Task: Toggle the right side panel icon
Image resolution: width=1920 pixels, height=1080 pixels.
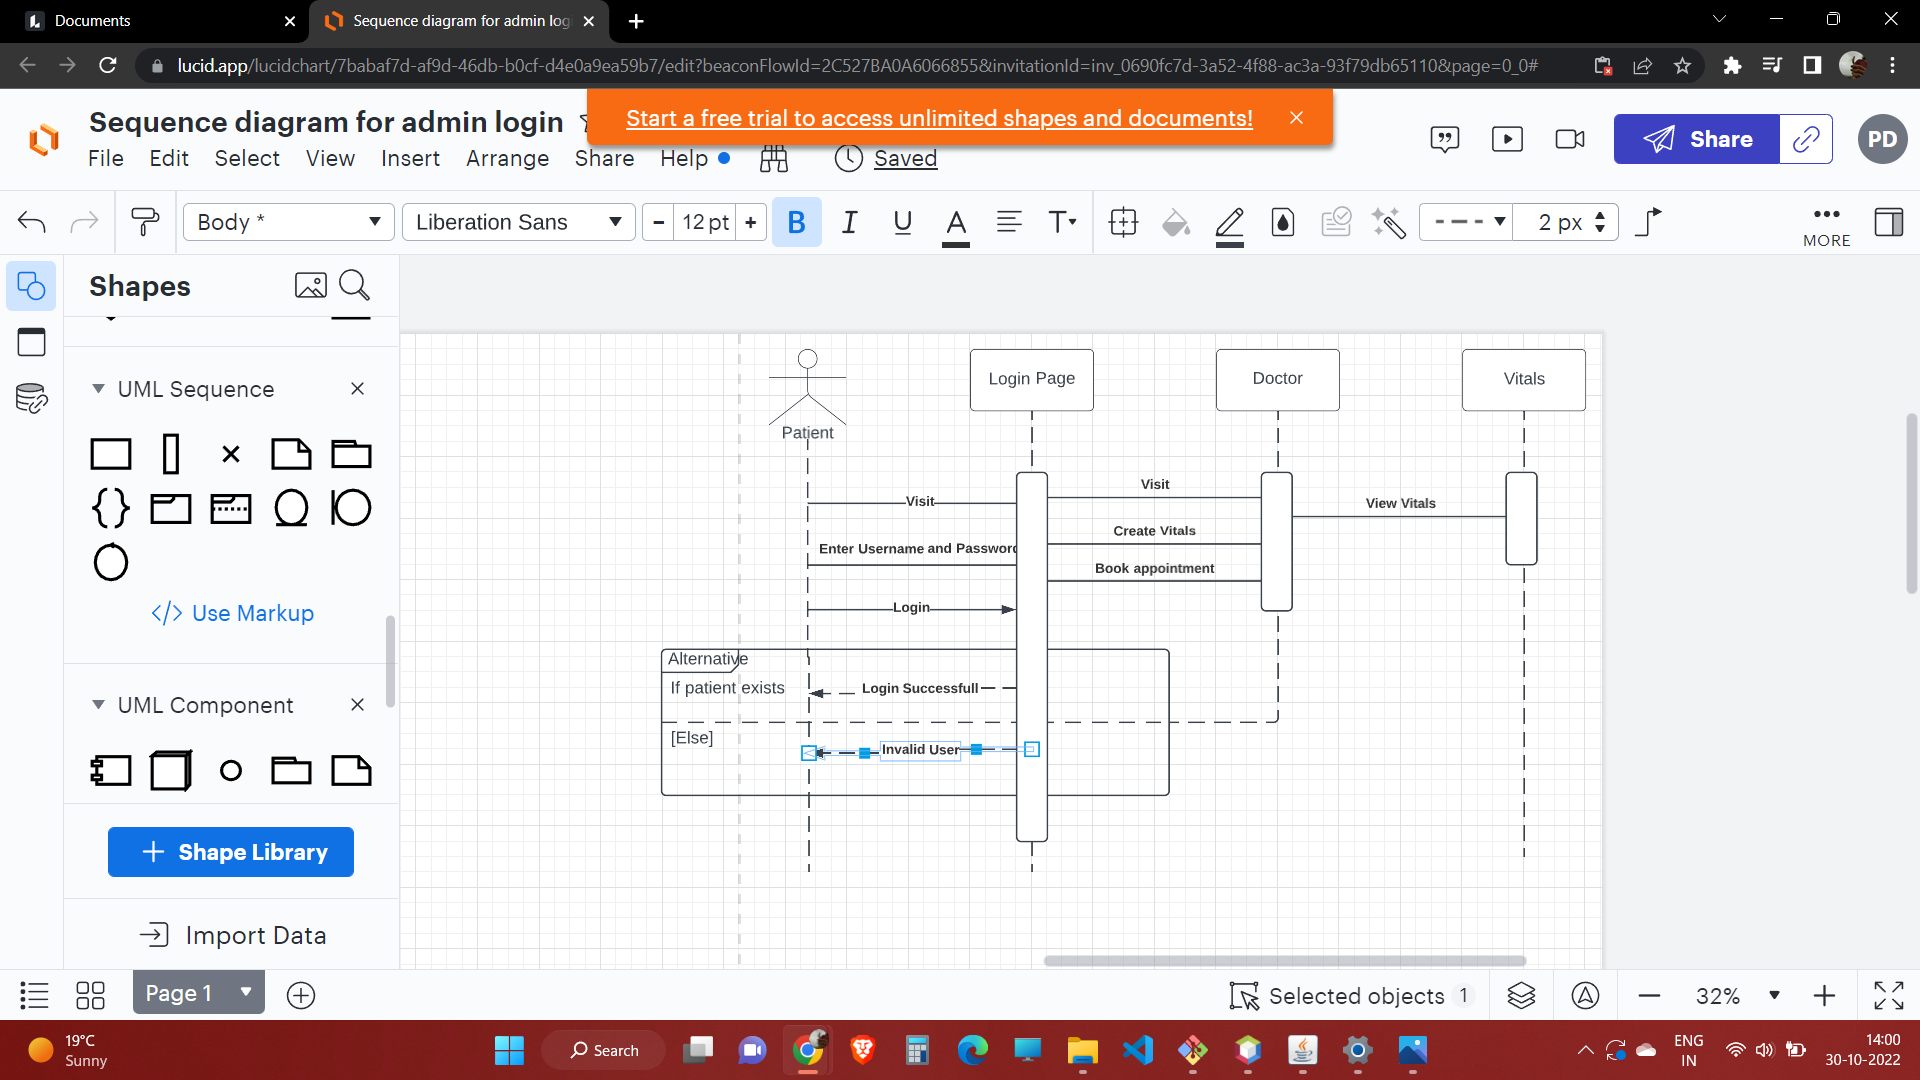Action: [1889, 222]
